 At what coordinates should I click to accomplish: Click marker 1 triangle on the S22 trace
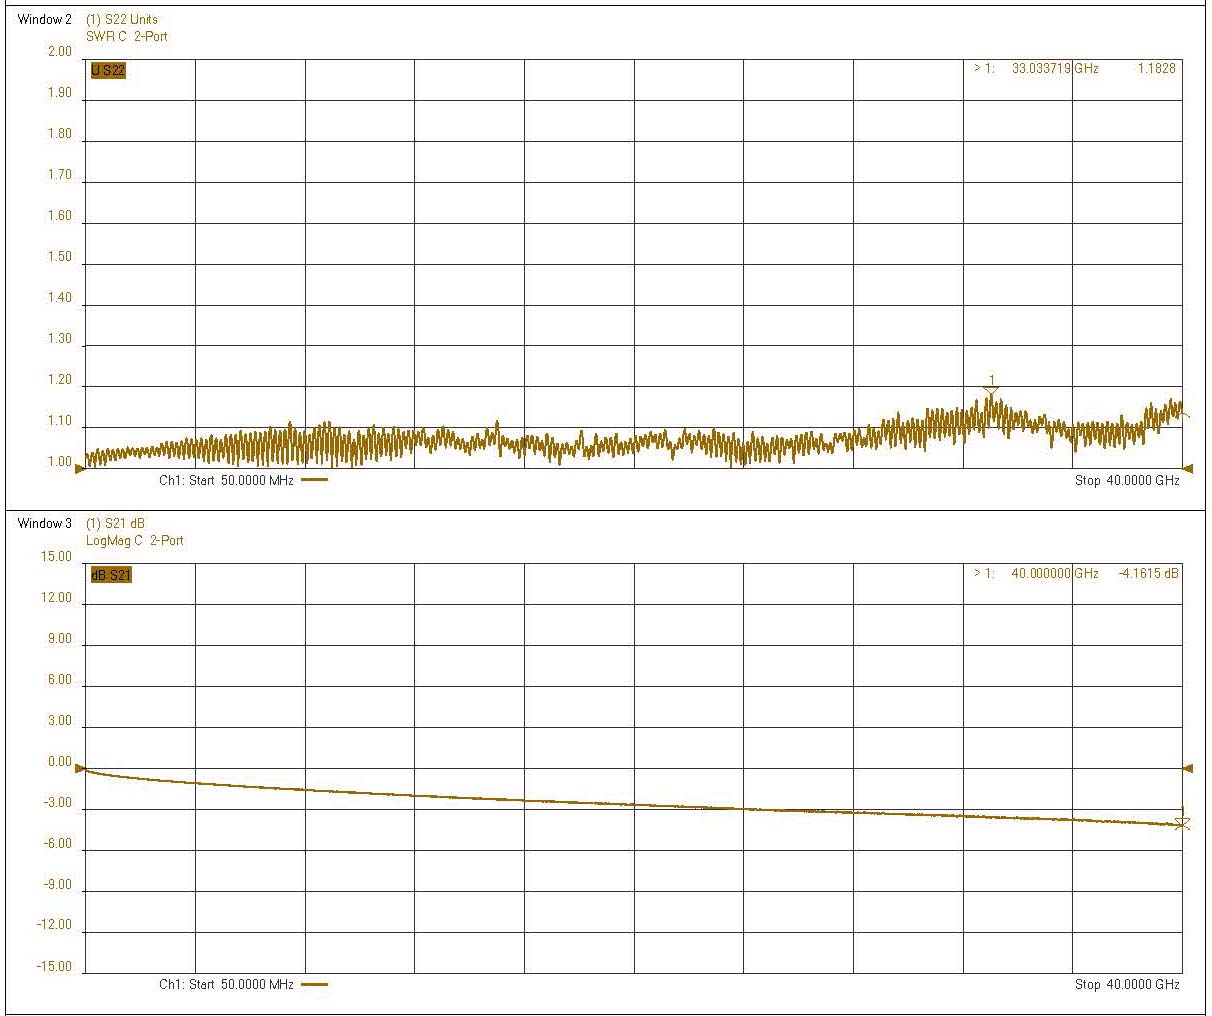click(x=991, y=389)
